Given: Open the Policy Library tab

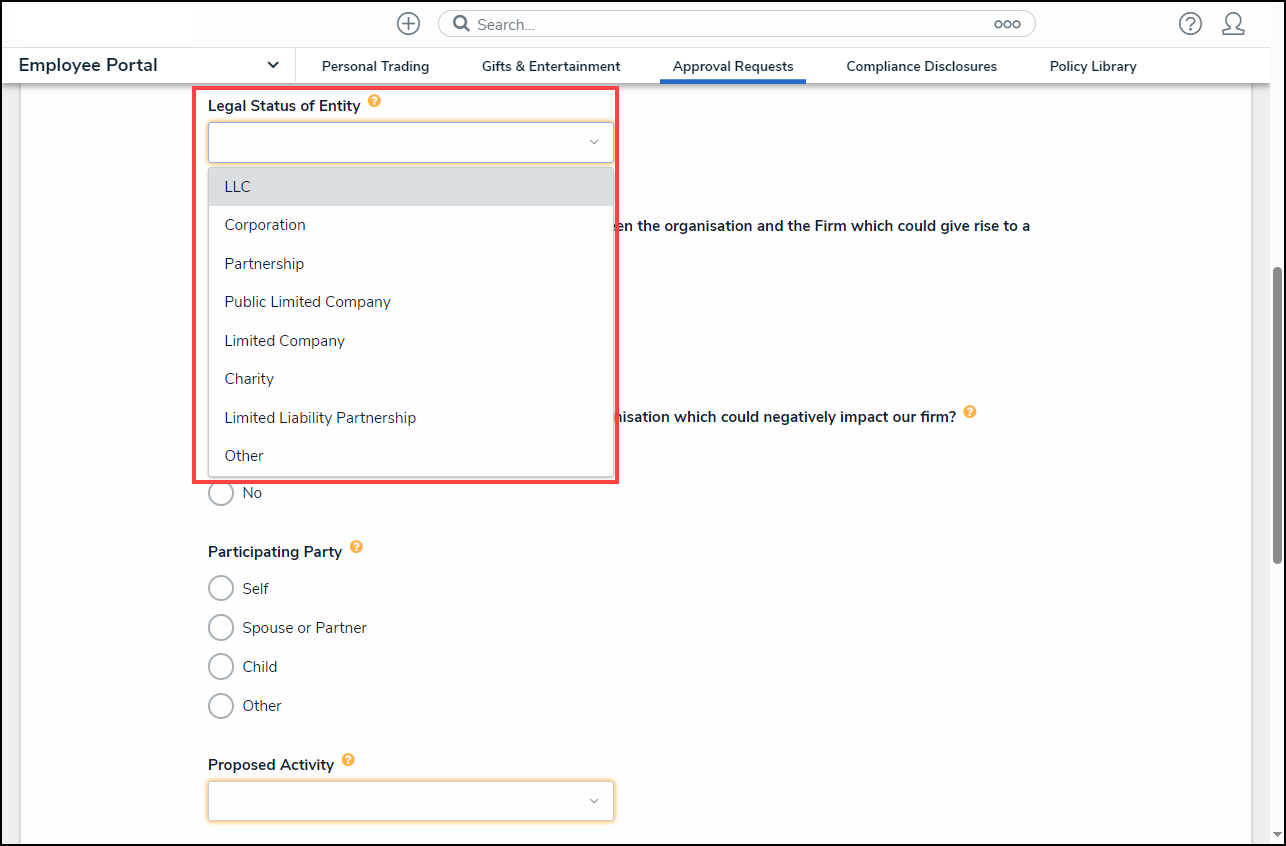Looking at the screenshot, I should pos(1092,66).
